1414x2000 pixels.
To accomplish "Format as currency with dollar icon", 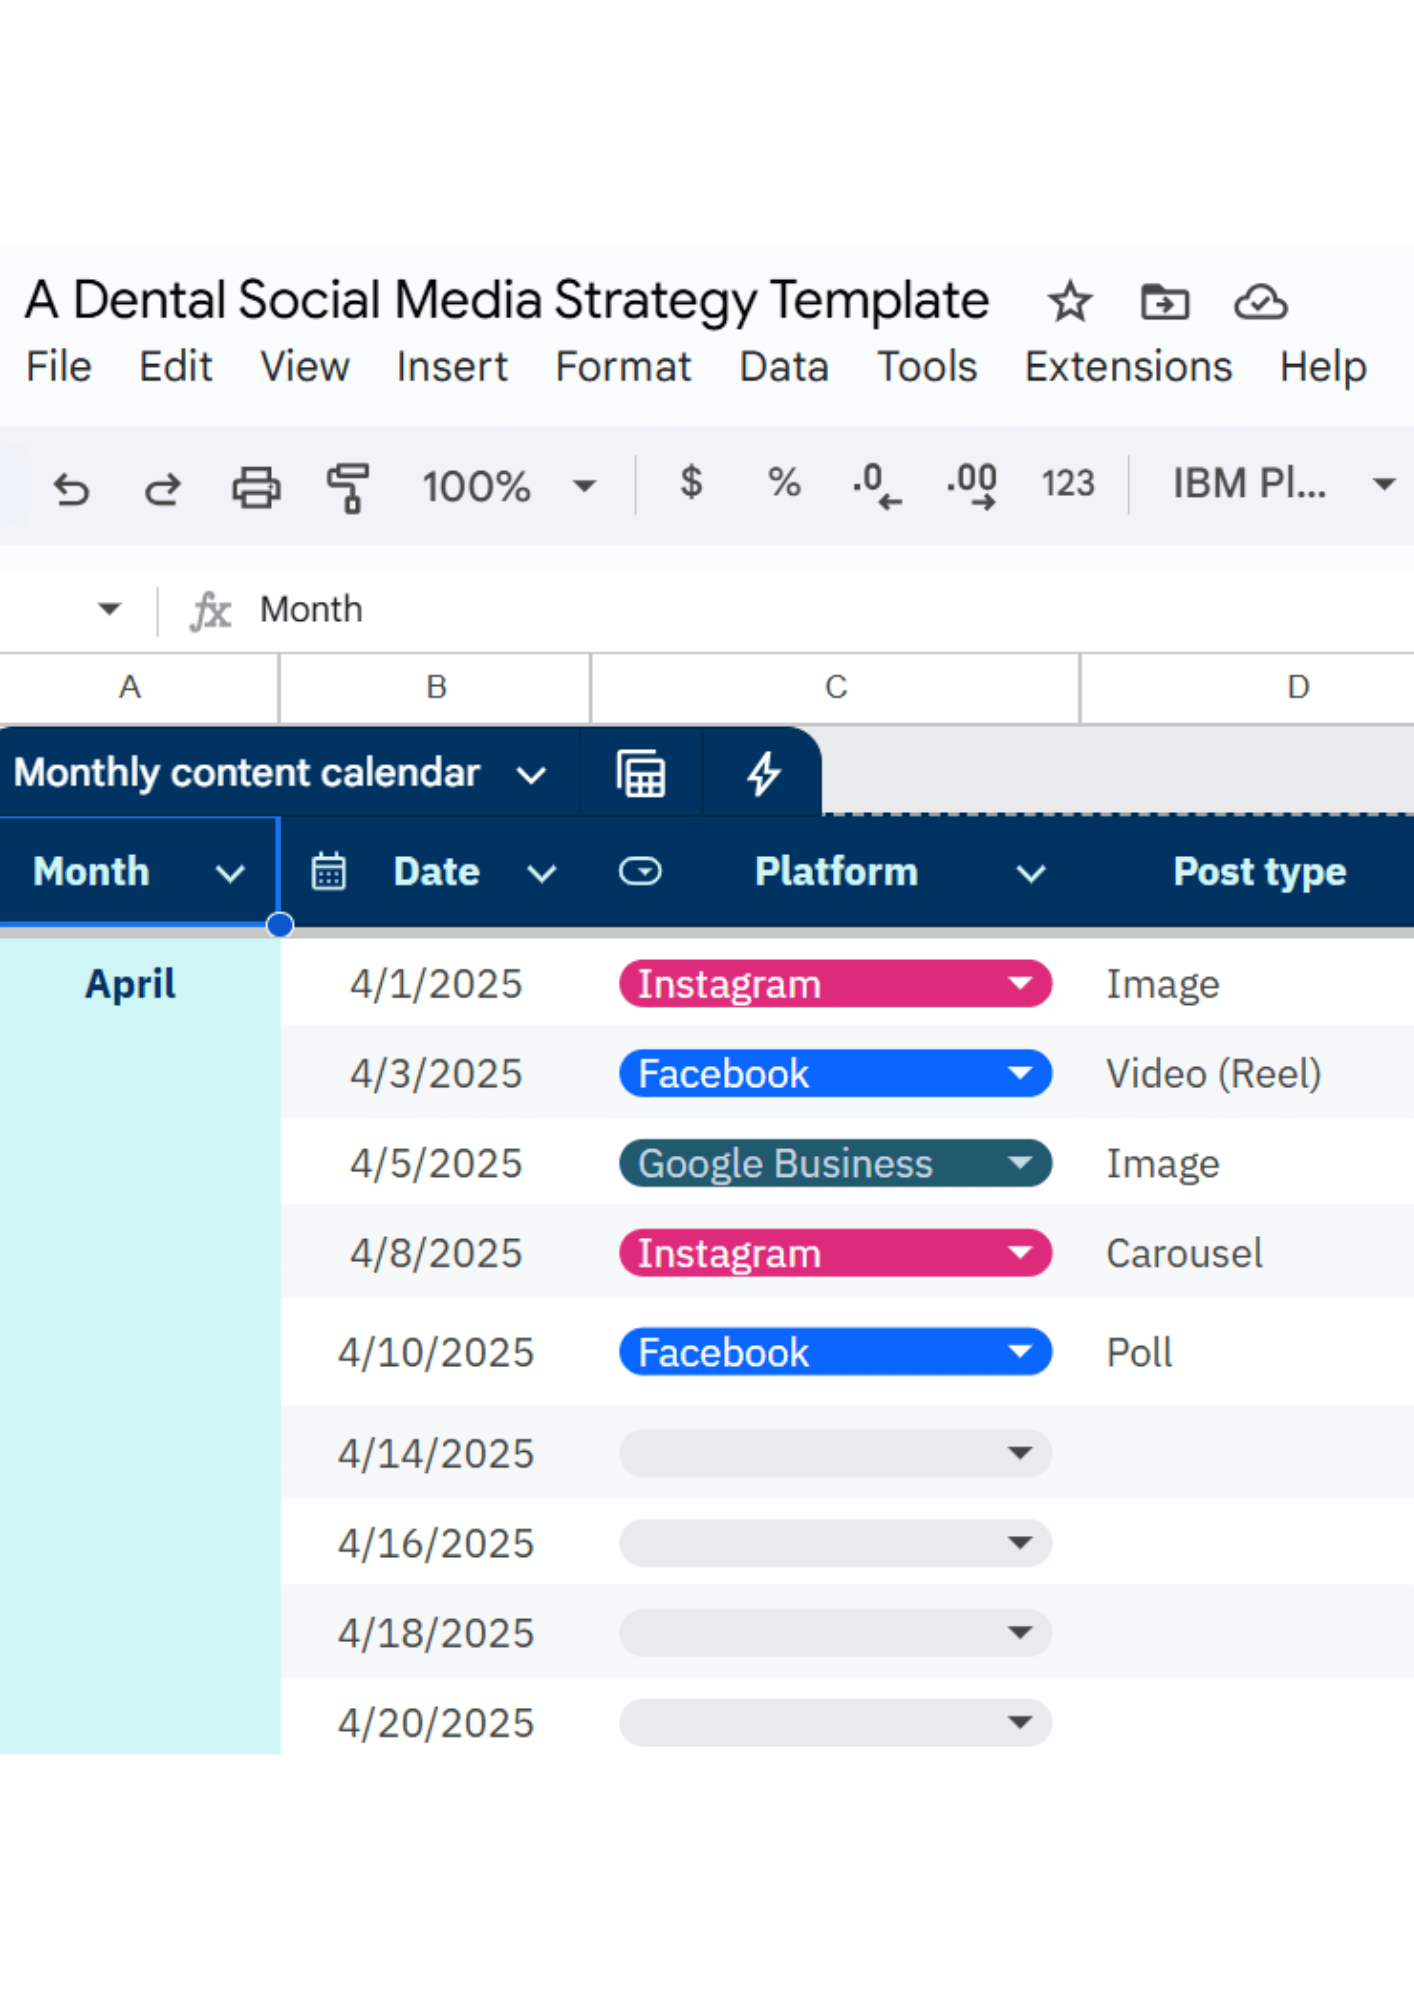I will [691, 483].
